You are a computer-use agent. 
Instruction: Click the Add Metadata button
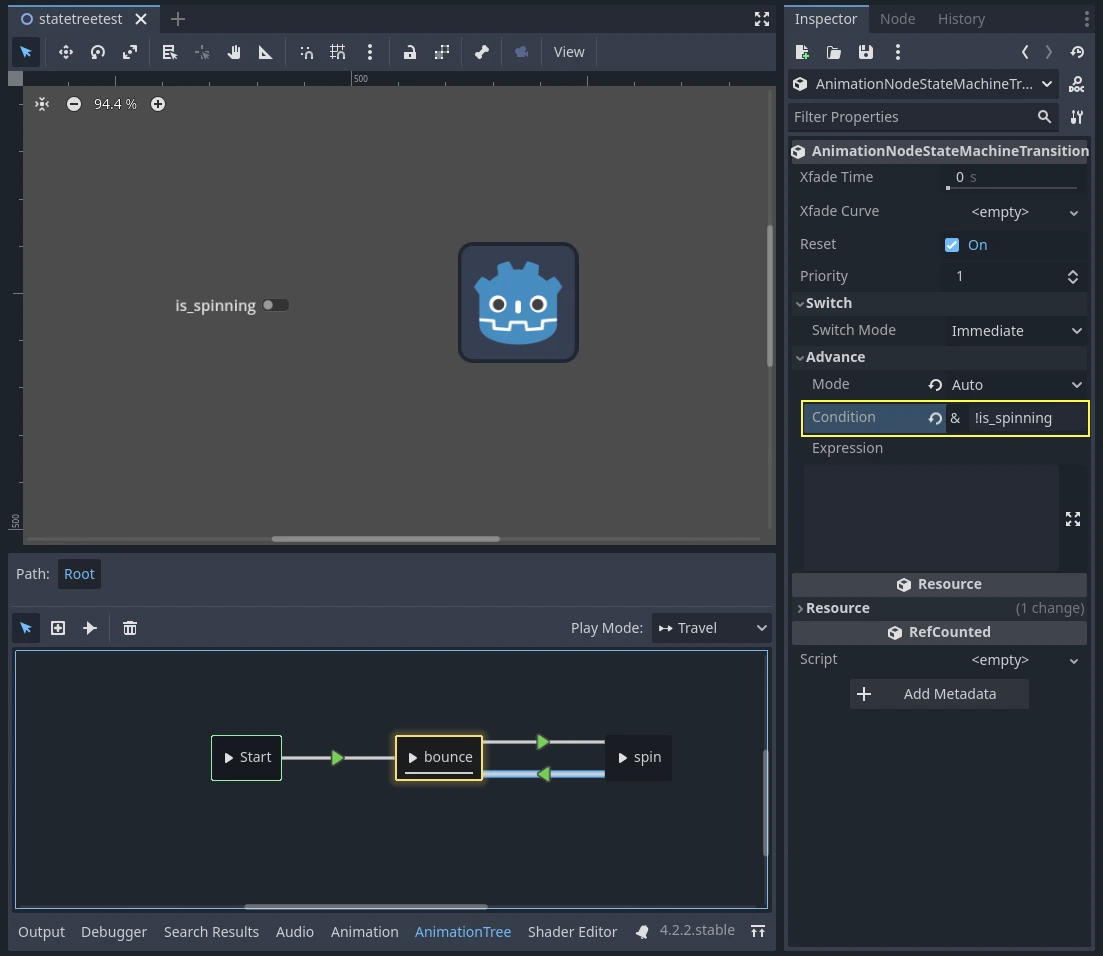(938, 694)
